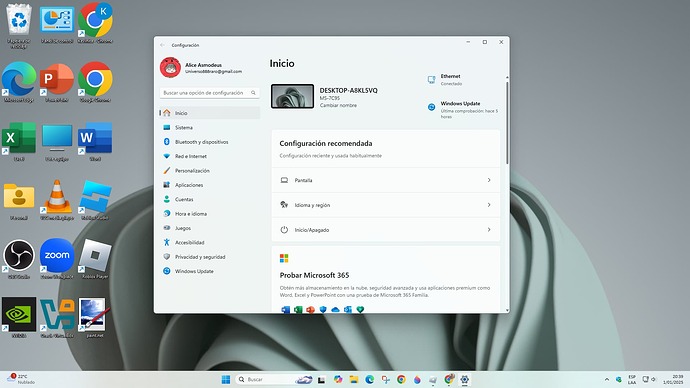Viewport: 690px width, 388px height.
Task: Click the Windows Start button on taskbar
Action: [x=226, y=379]
